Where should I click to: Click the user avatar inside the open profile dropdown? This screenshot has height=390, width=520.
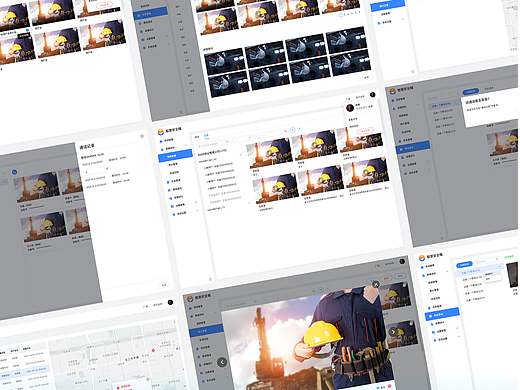click(x=350, y=108)
